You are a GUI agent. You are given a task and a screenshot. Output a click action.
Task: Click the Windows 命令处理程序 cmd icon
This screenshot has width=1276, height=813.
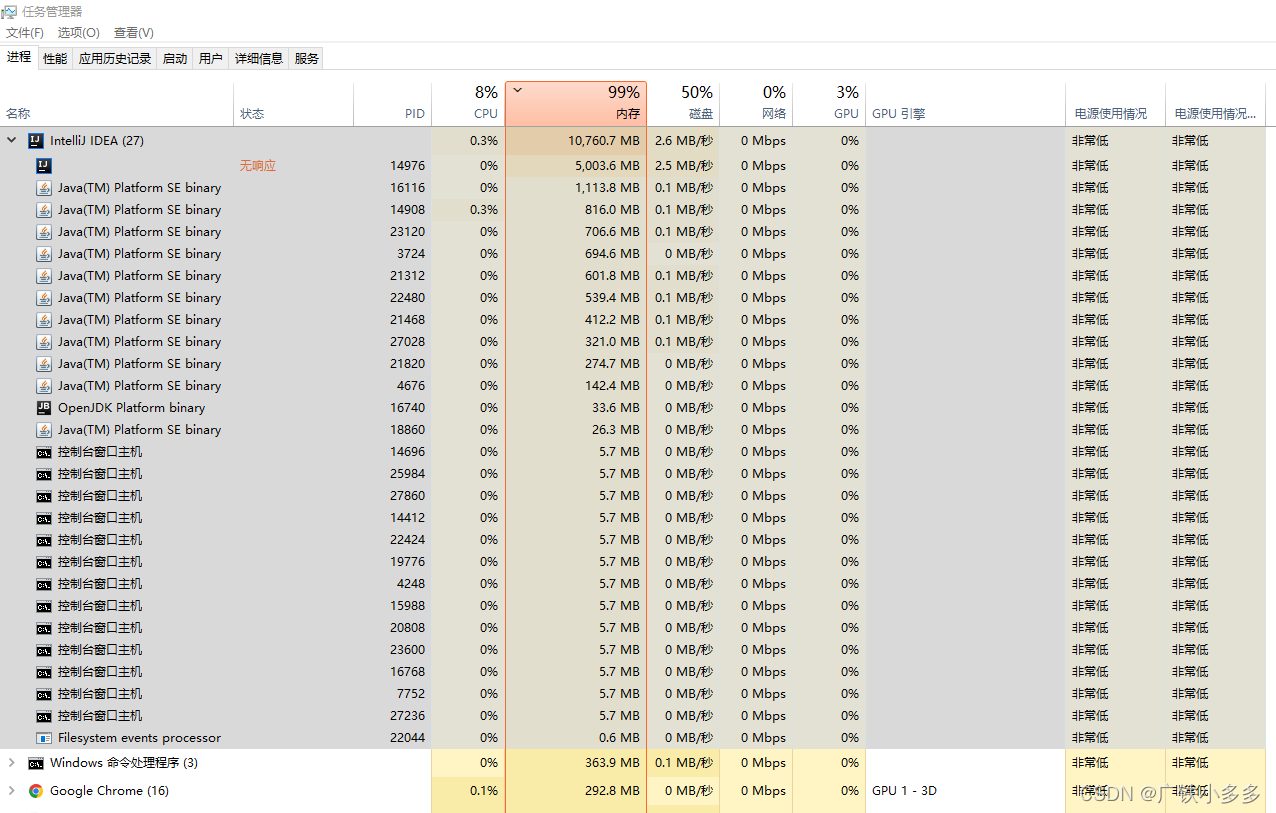36,763
